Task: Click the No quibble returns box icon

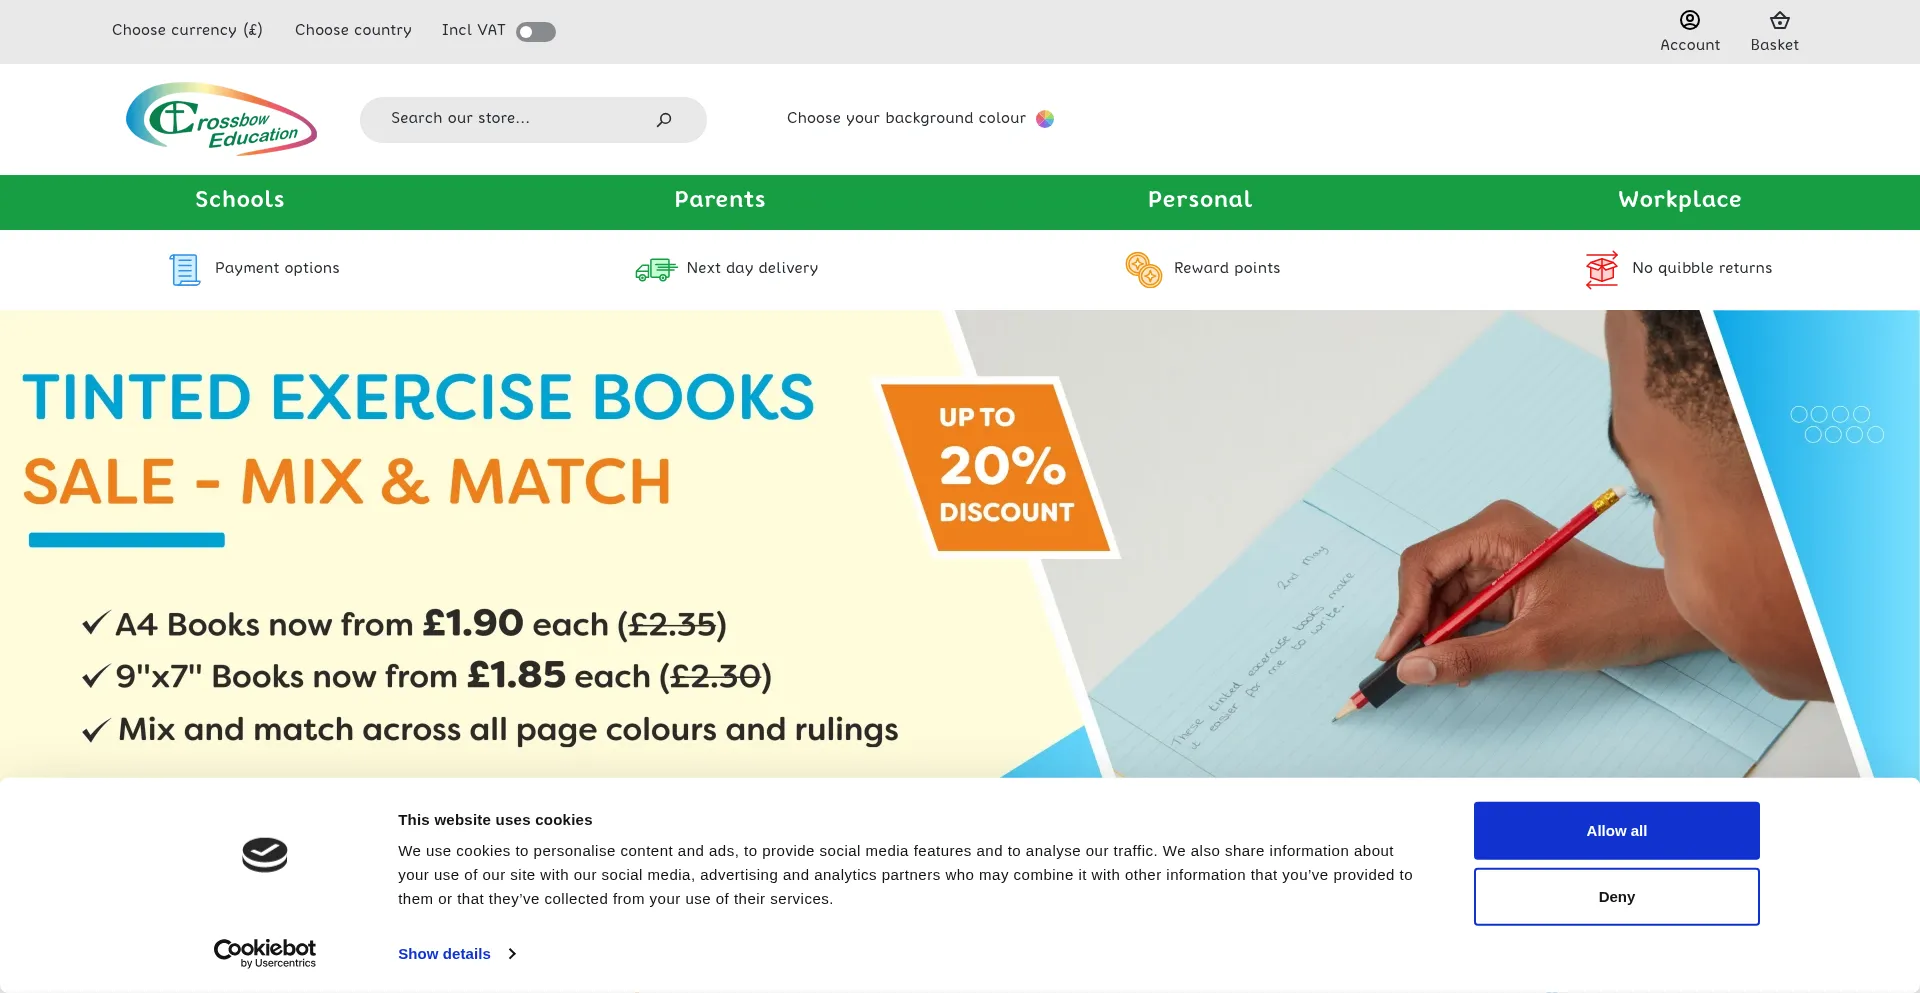Action: coord(1601,269)
